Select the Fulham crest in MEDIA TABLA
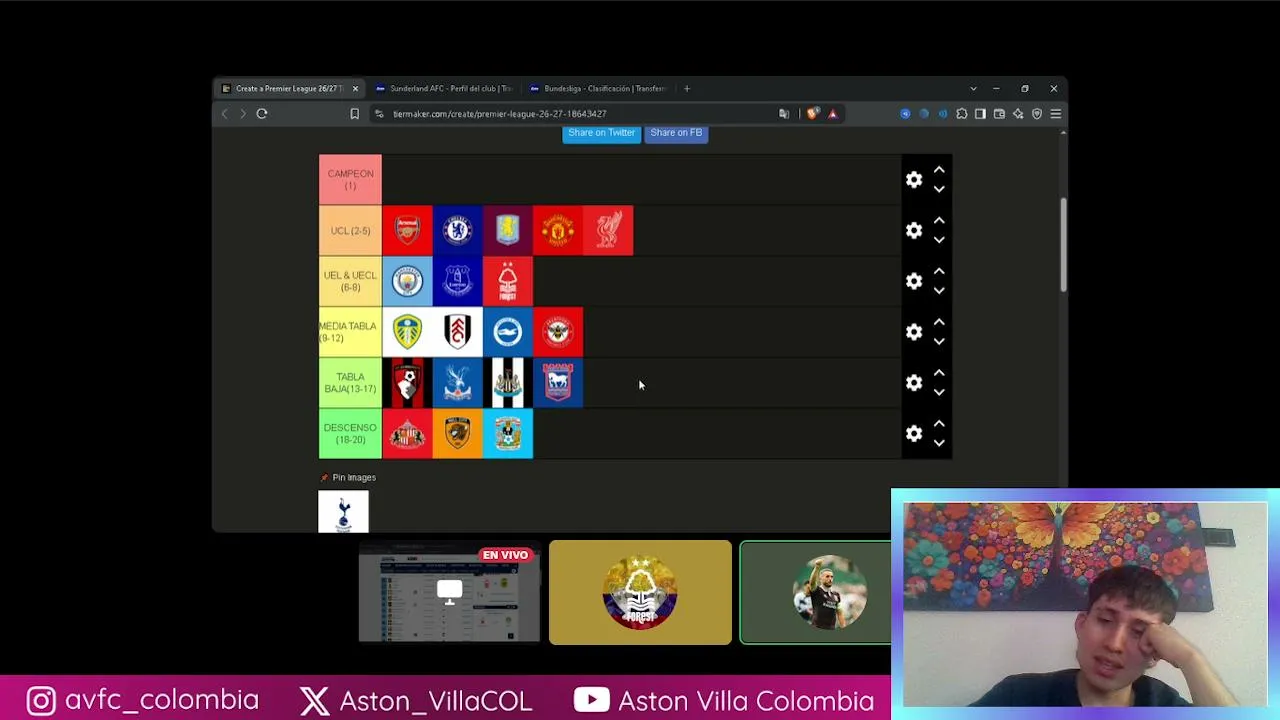Image resolution: width=1280 pixels, height=720 pixels. 457,332
